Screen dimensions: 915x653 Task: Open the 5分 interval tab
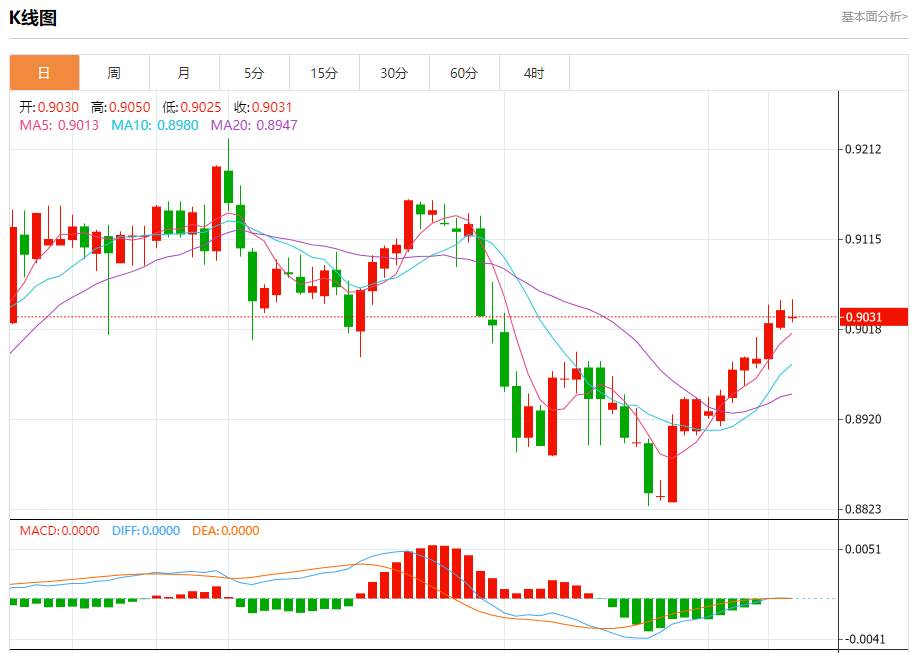pyautogui.click(x=254, y=73)
